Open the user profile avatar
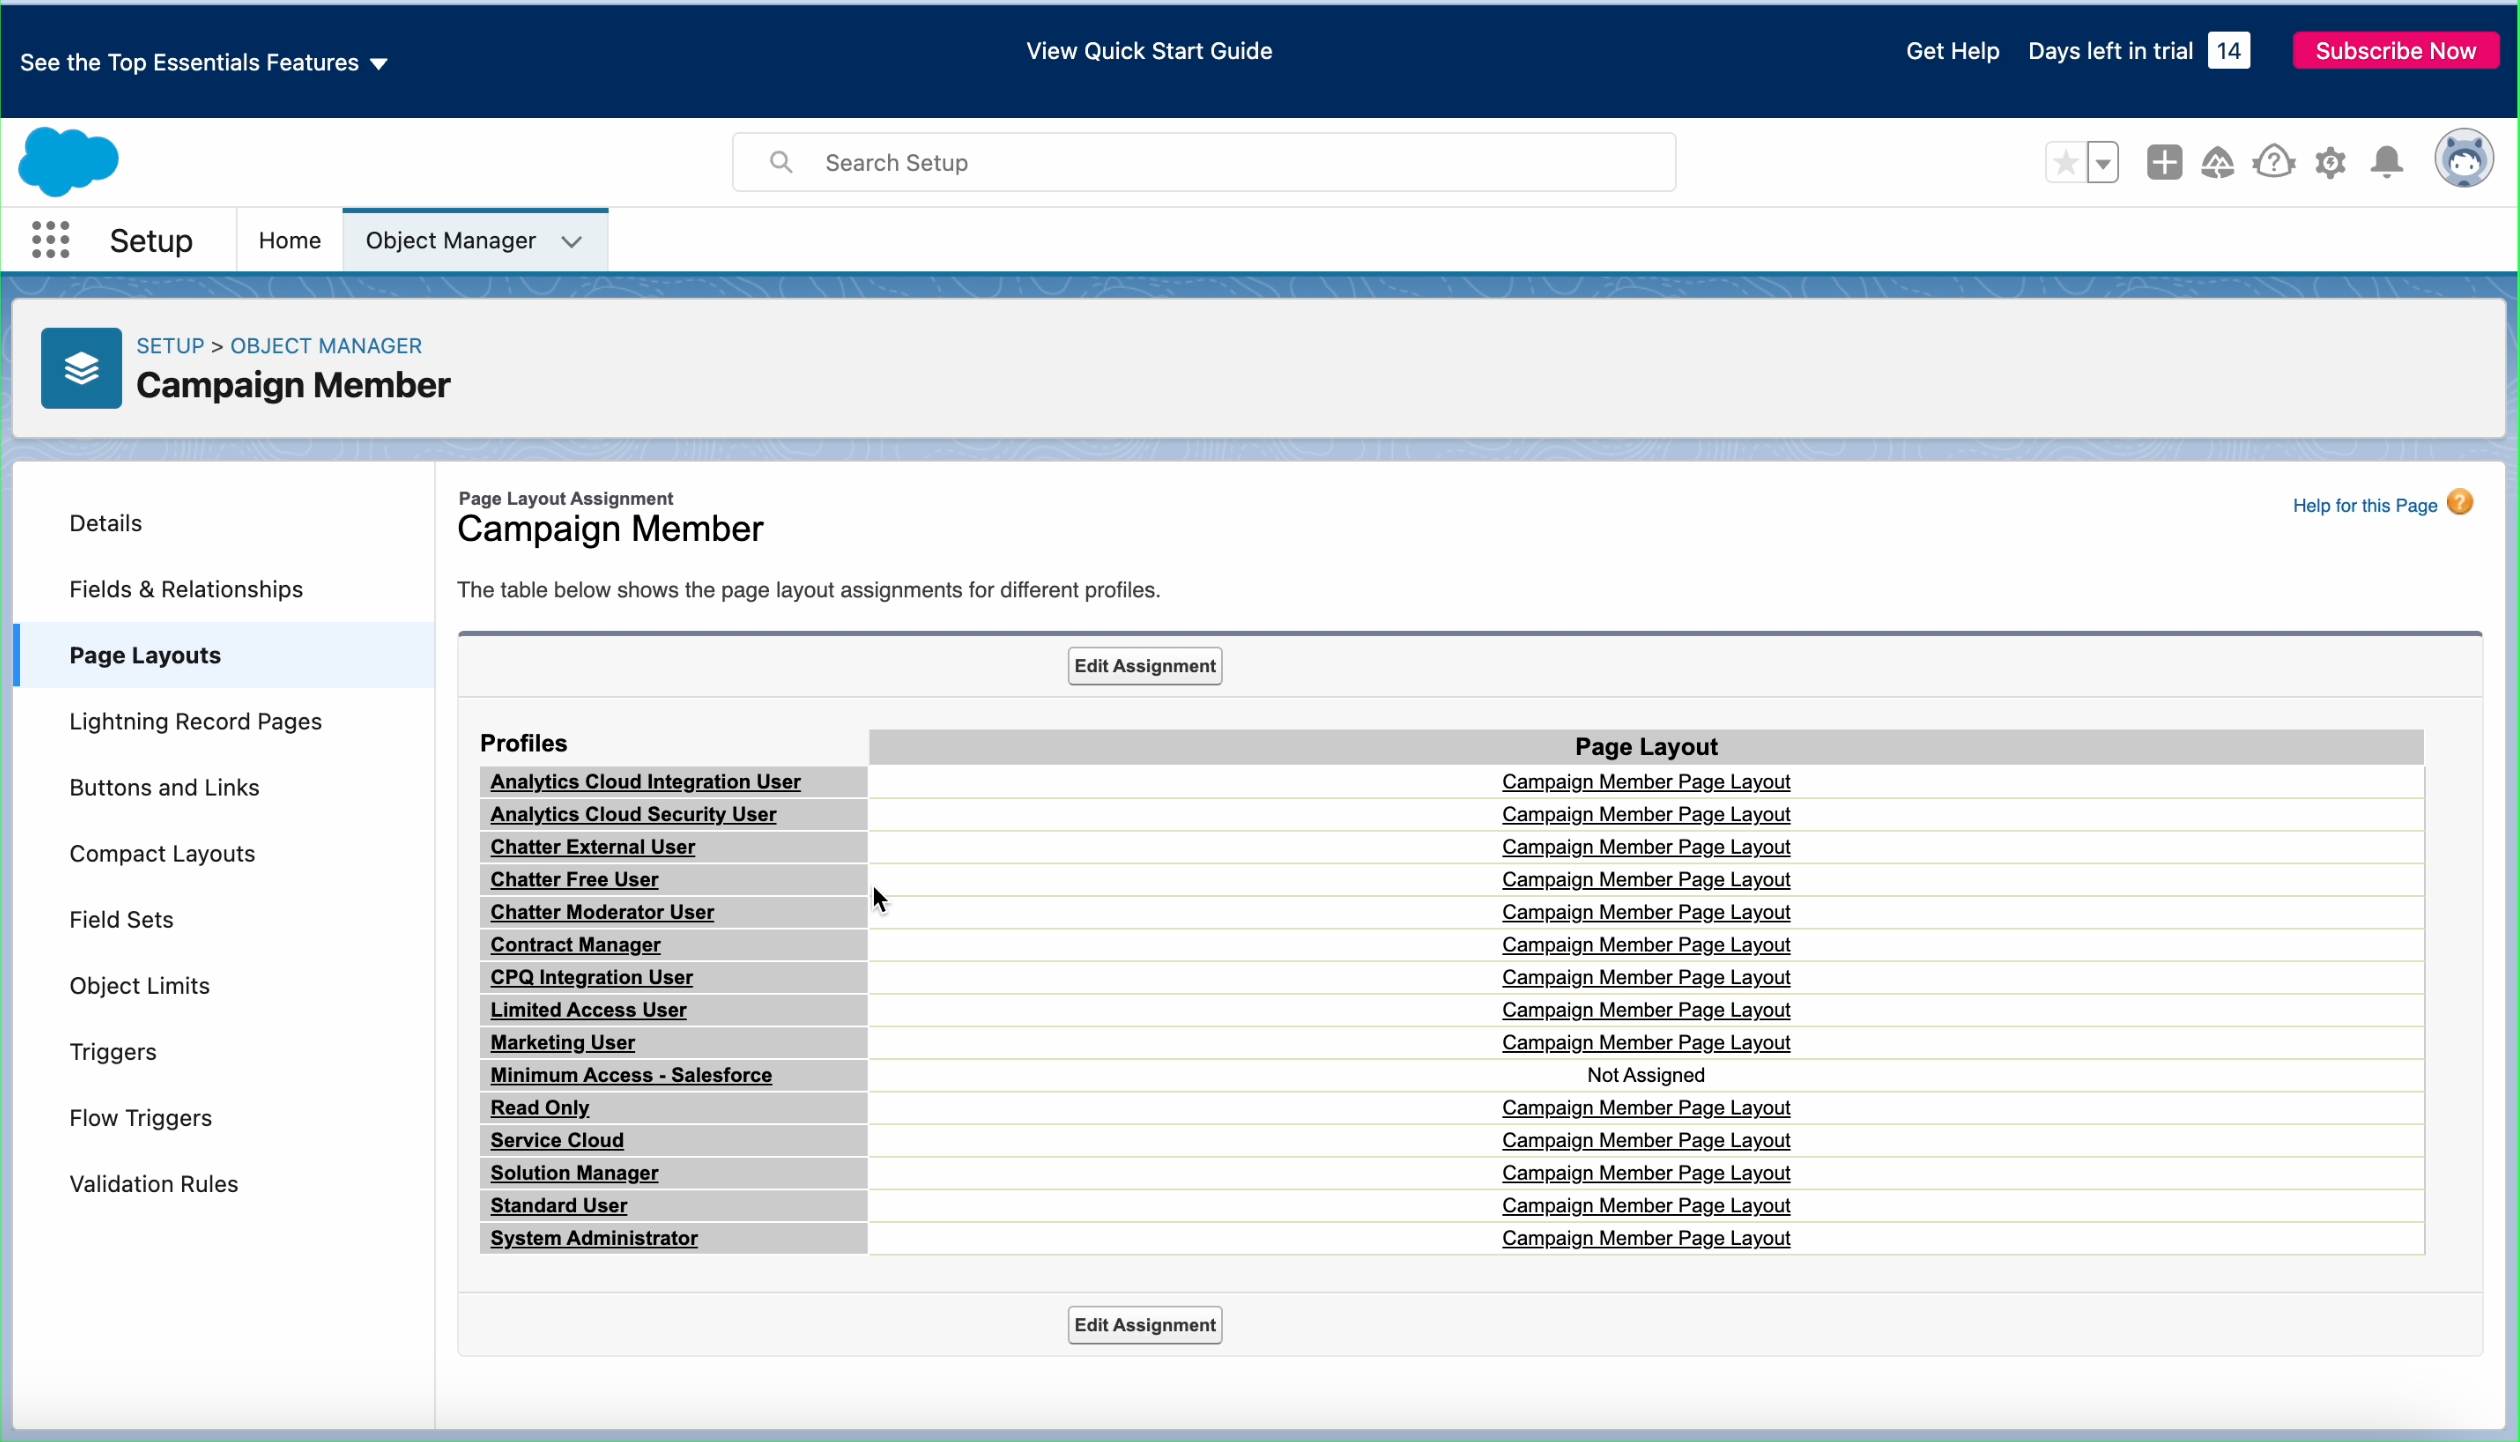The height and width of the screenshot is (1442, 2520). coord(2463,159)
